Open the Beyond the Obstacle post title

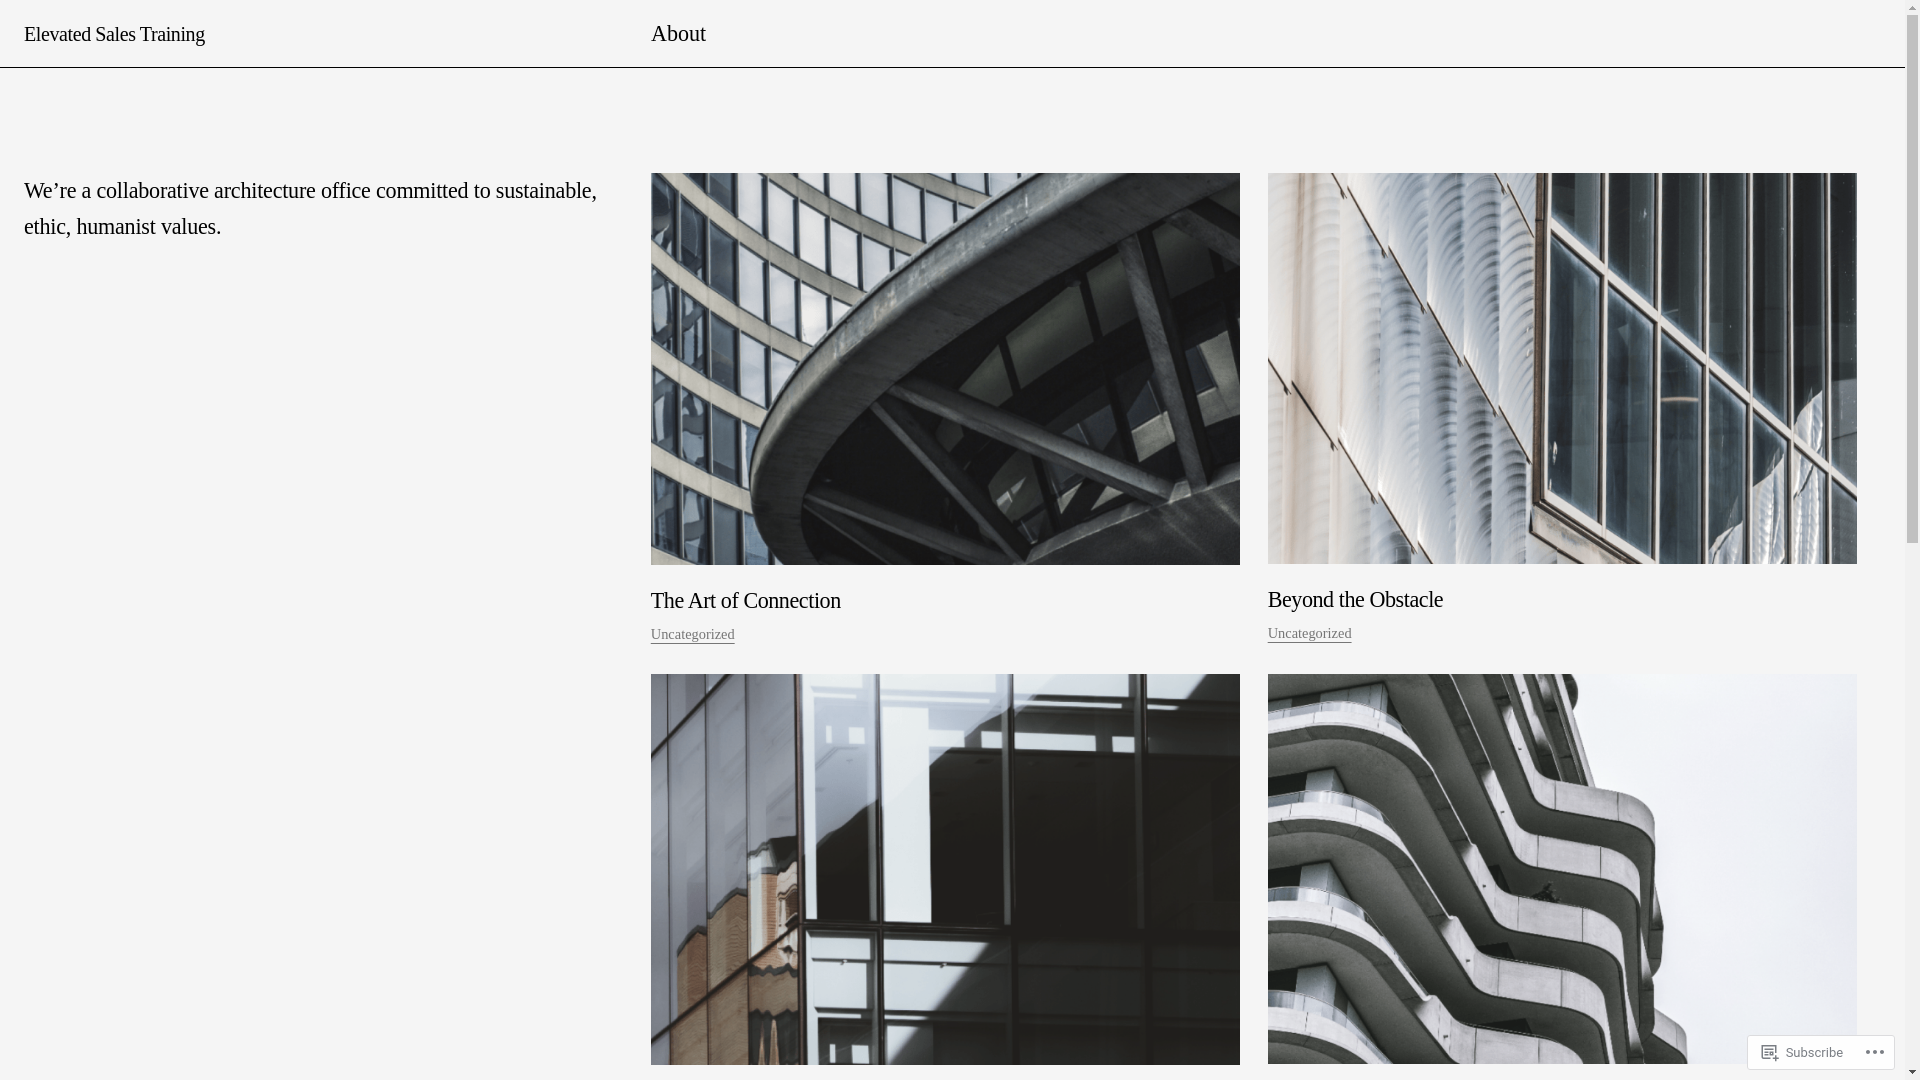coord(1355,599)
